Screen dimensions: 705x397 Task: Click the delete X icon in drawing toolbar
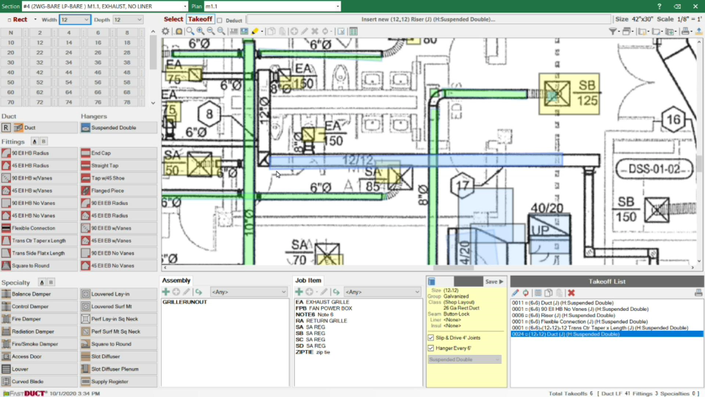point(315,31)
